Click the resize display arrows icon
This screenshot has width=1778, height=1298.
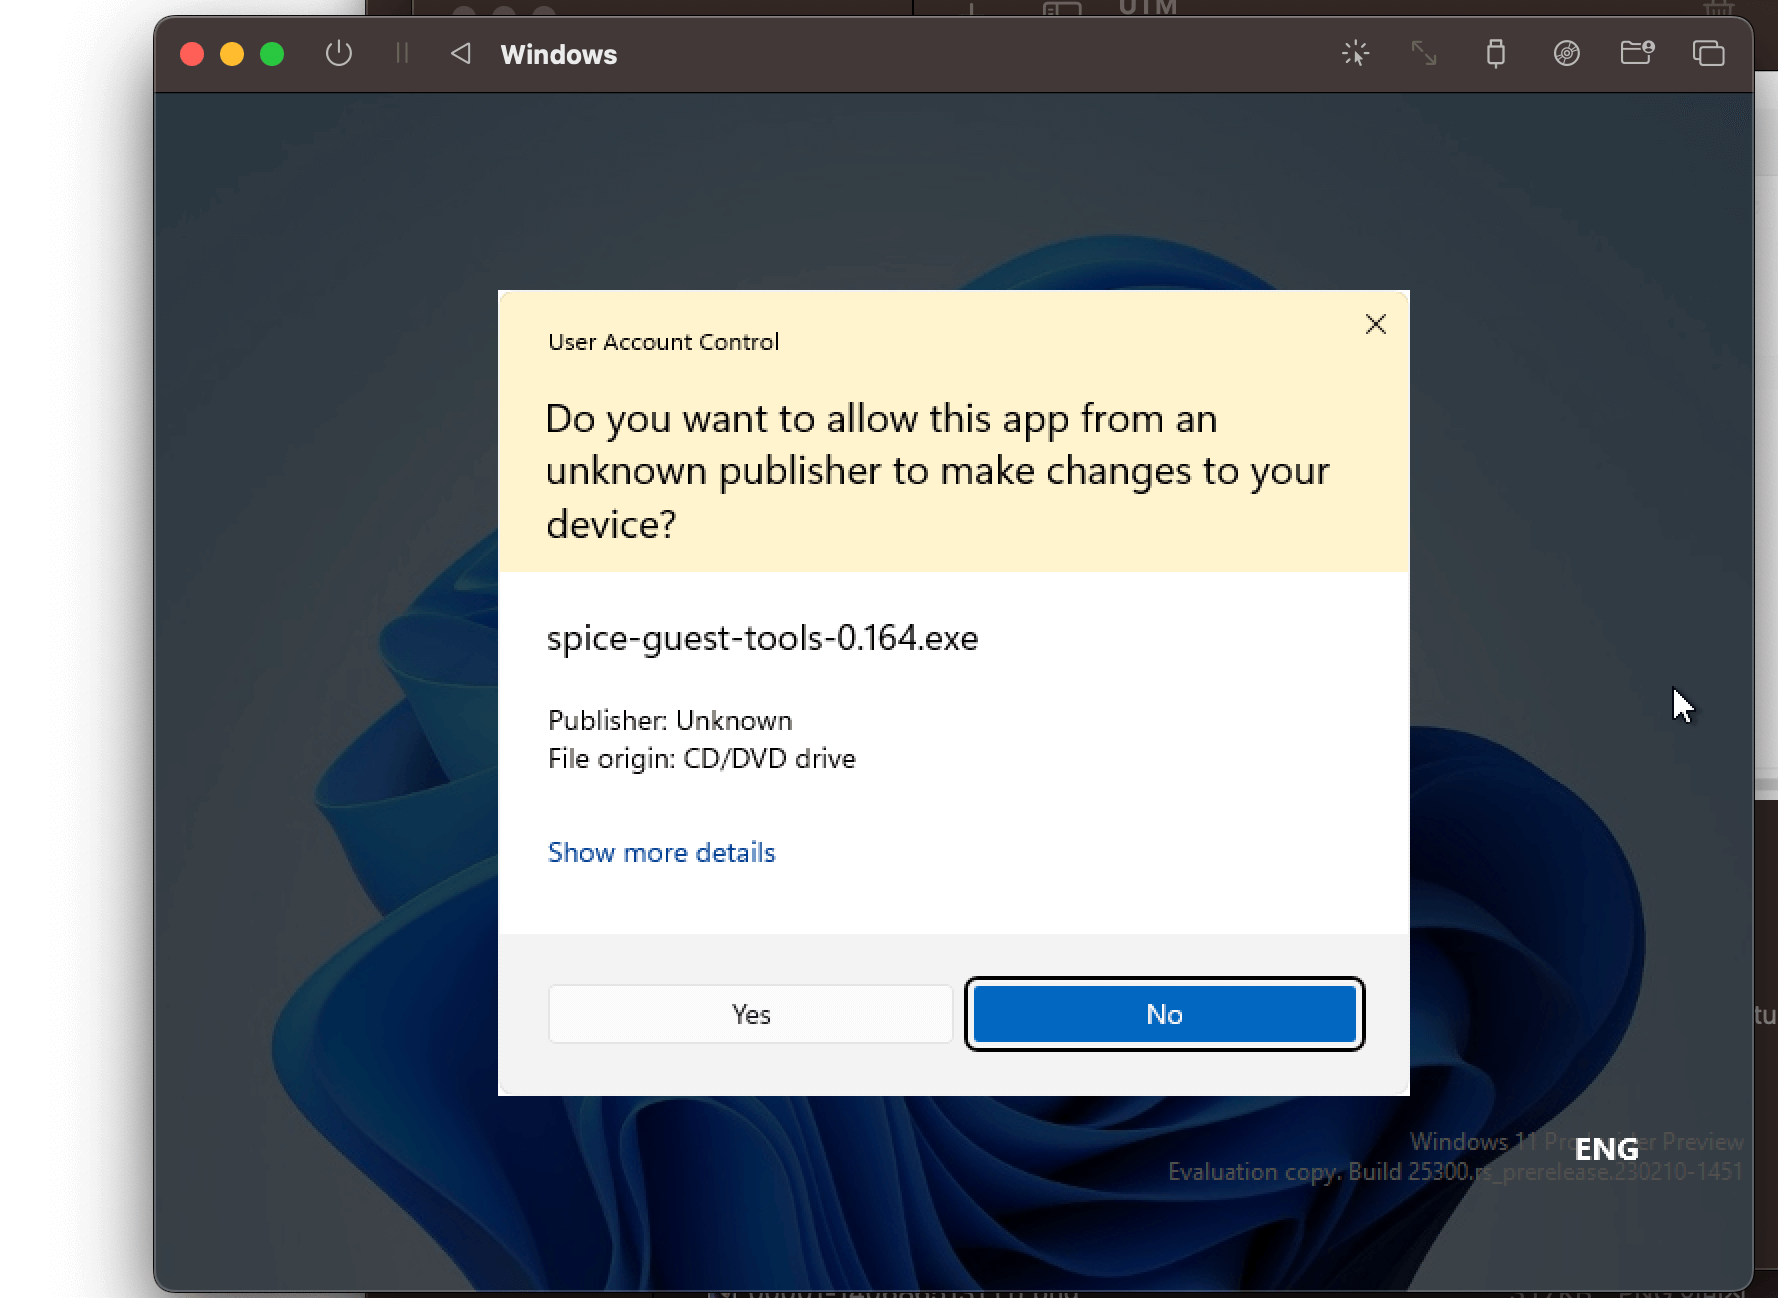[x=1424, y=53]
